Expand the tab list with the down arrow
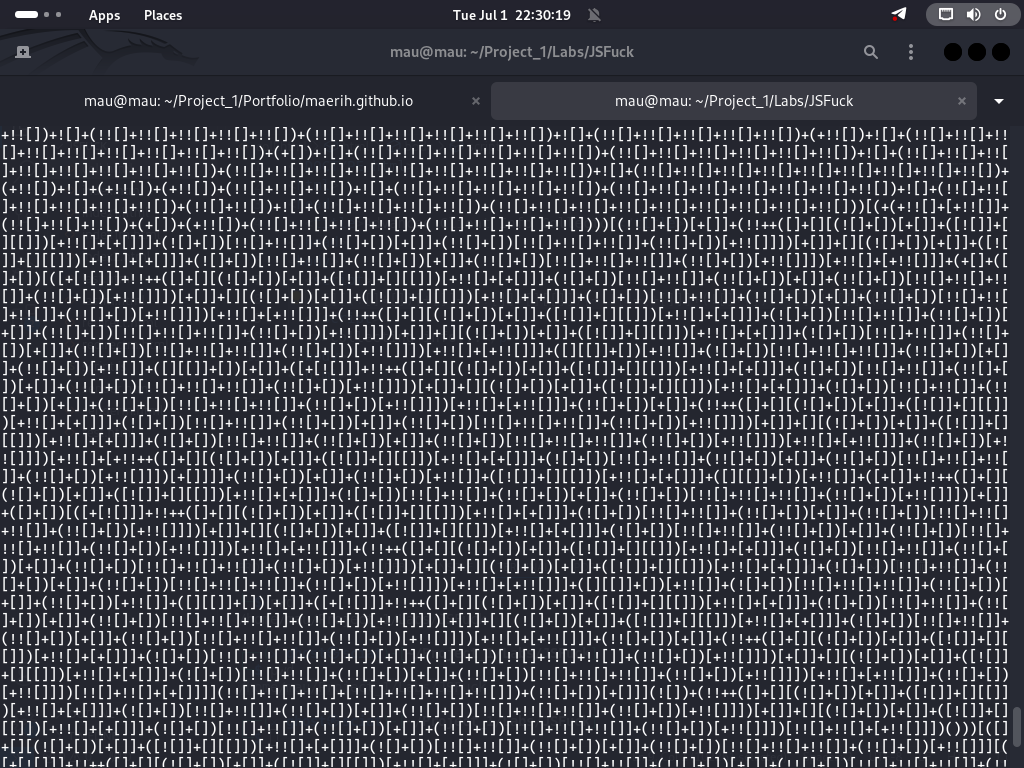The image size is (1024, 768). coord(998,100)
